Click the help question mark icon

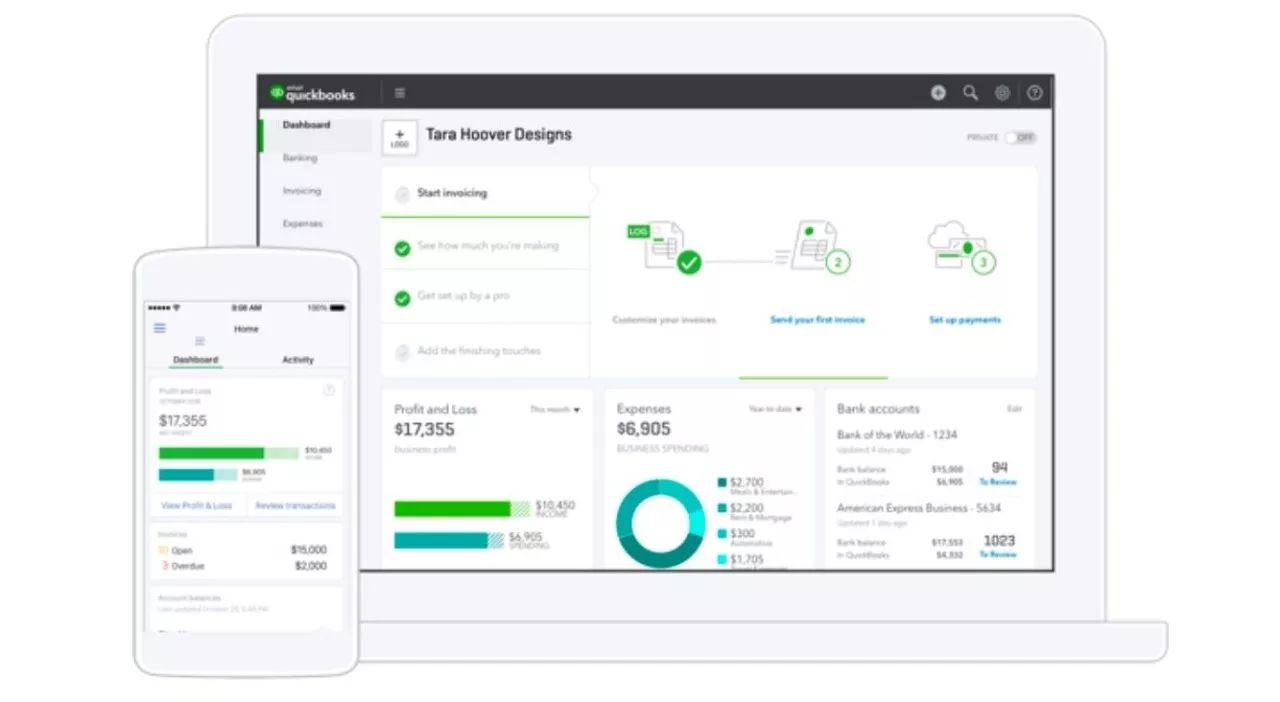(x=1034, y=93)
